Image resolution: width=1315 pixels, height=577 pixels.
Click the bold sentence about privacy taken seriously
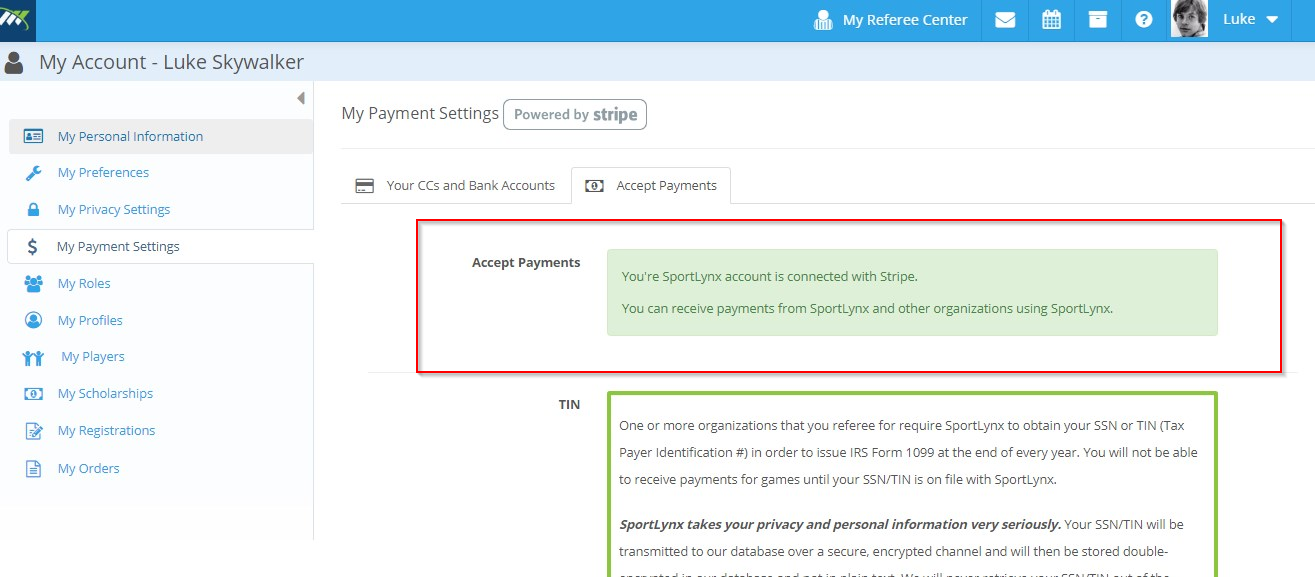(840, 524)
